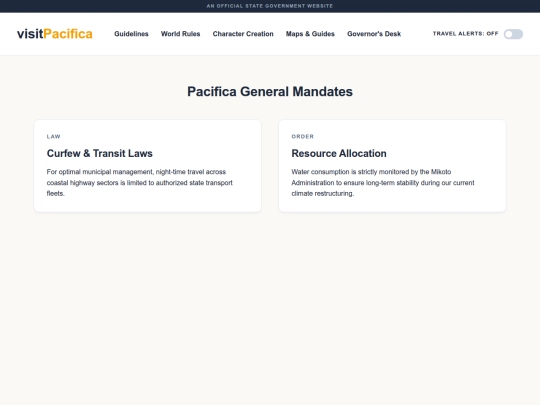Click the ORDER category label
This screenshot has width=540, height=405.
click(x=303, y=136)
